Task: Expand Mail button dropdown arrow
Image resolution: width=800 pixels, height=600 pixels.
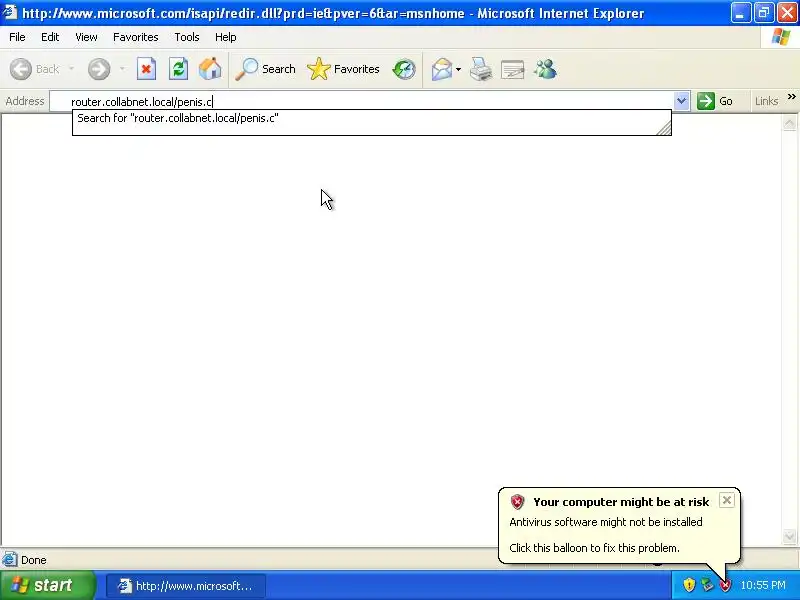Action: click(x=458, y=69)
